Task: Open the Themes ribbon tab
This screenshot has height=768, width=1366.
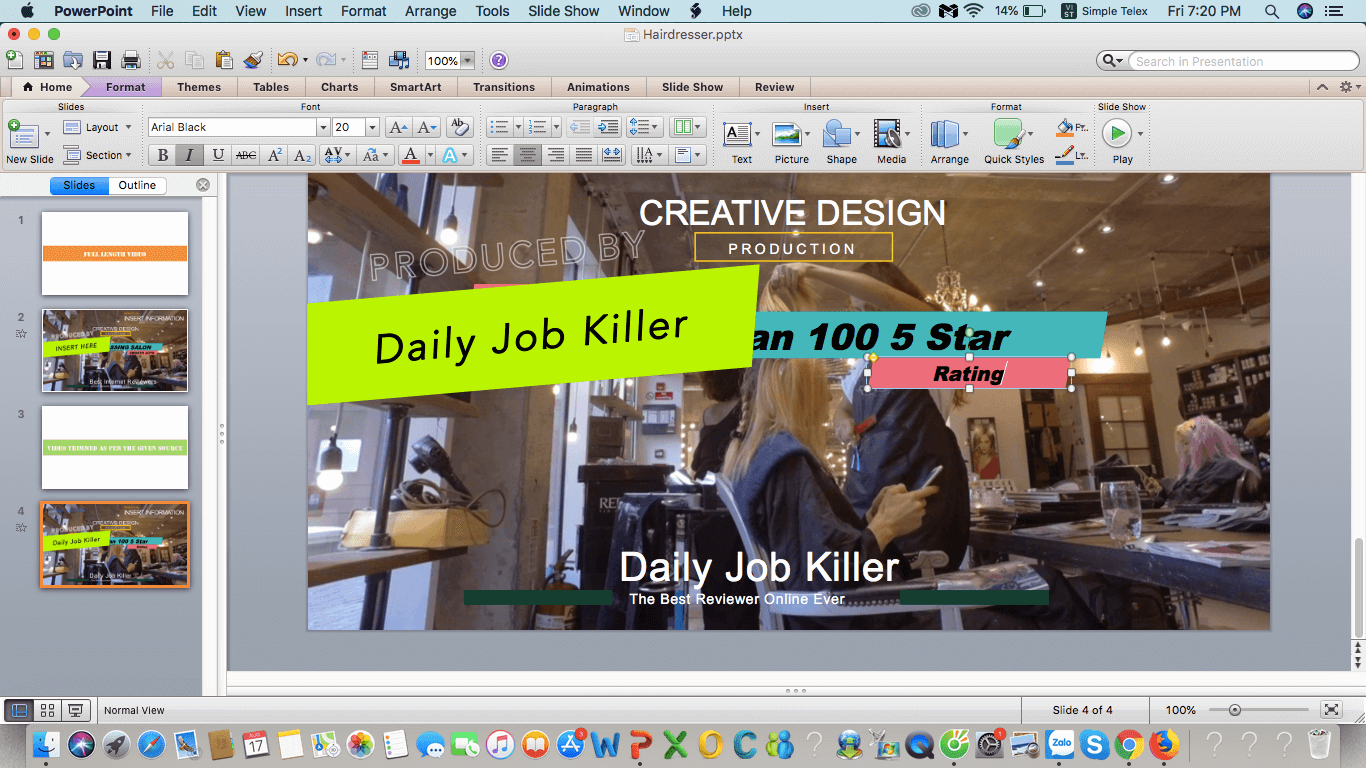Action: pyautogui.click(x=199, y=87)
